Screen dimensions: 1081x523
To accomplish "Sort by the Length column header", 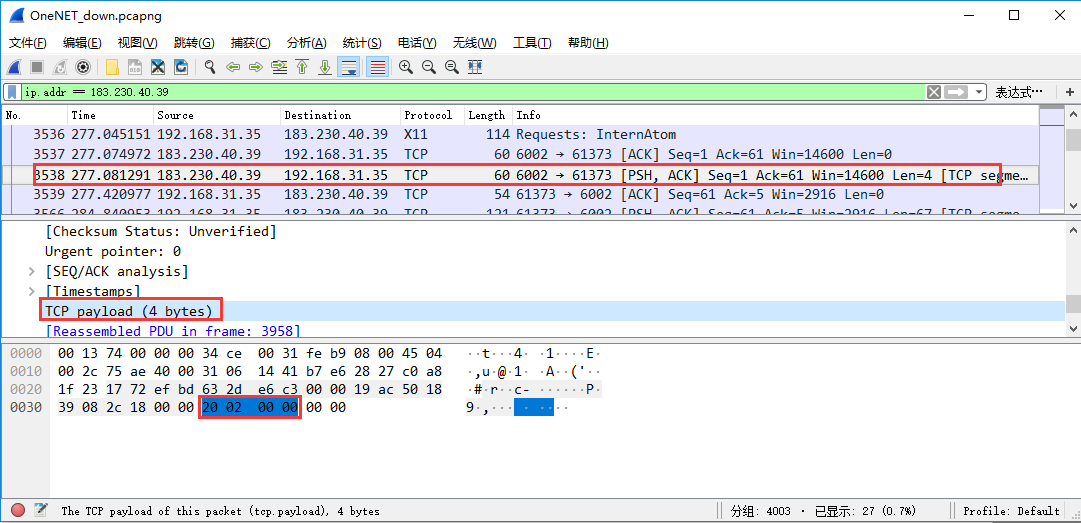I will [x=488, y=115].
